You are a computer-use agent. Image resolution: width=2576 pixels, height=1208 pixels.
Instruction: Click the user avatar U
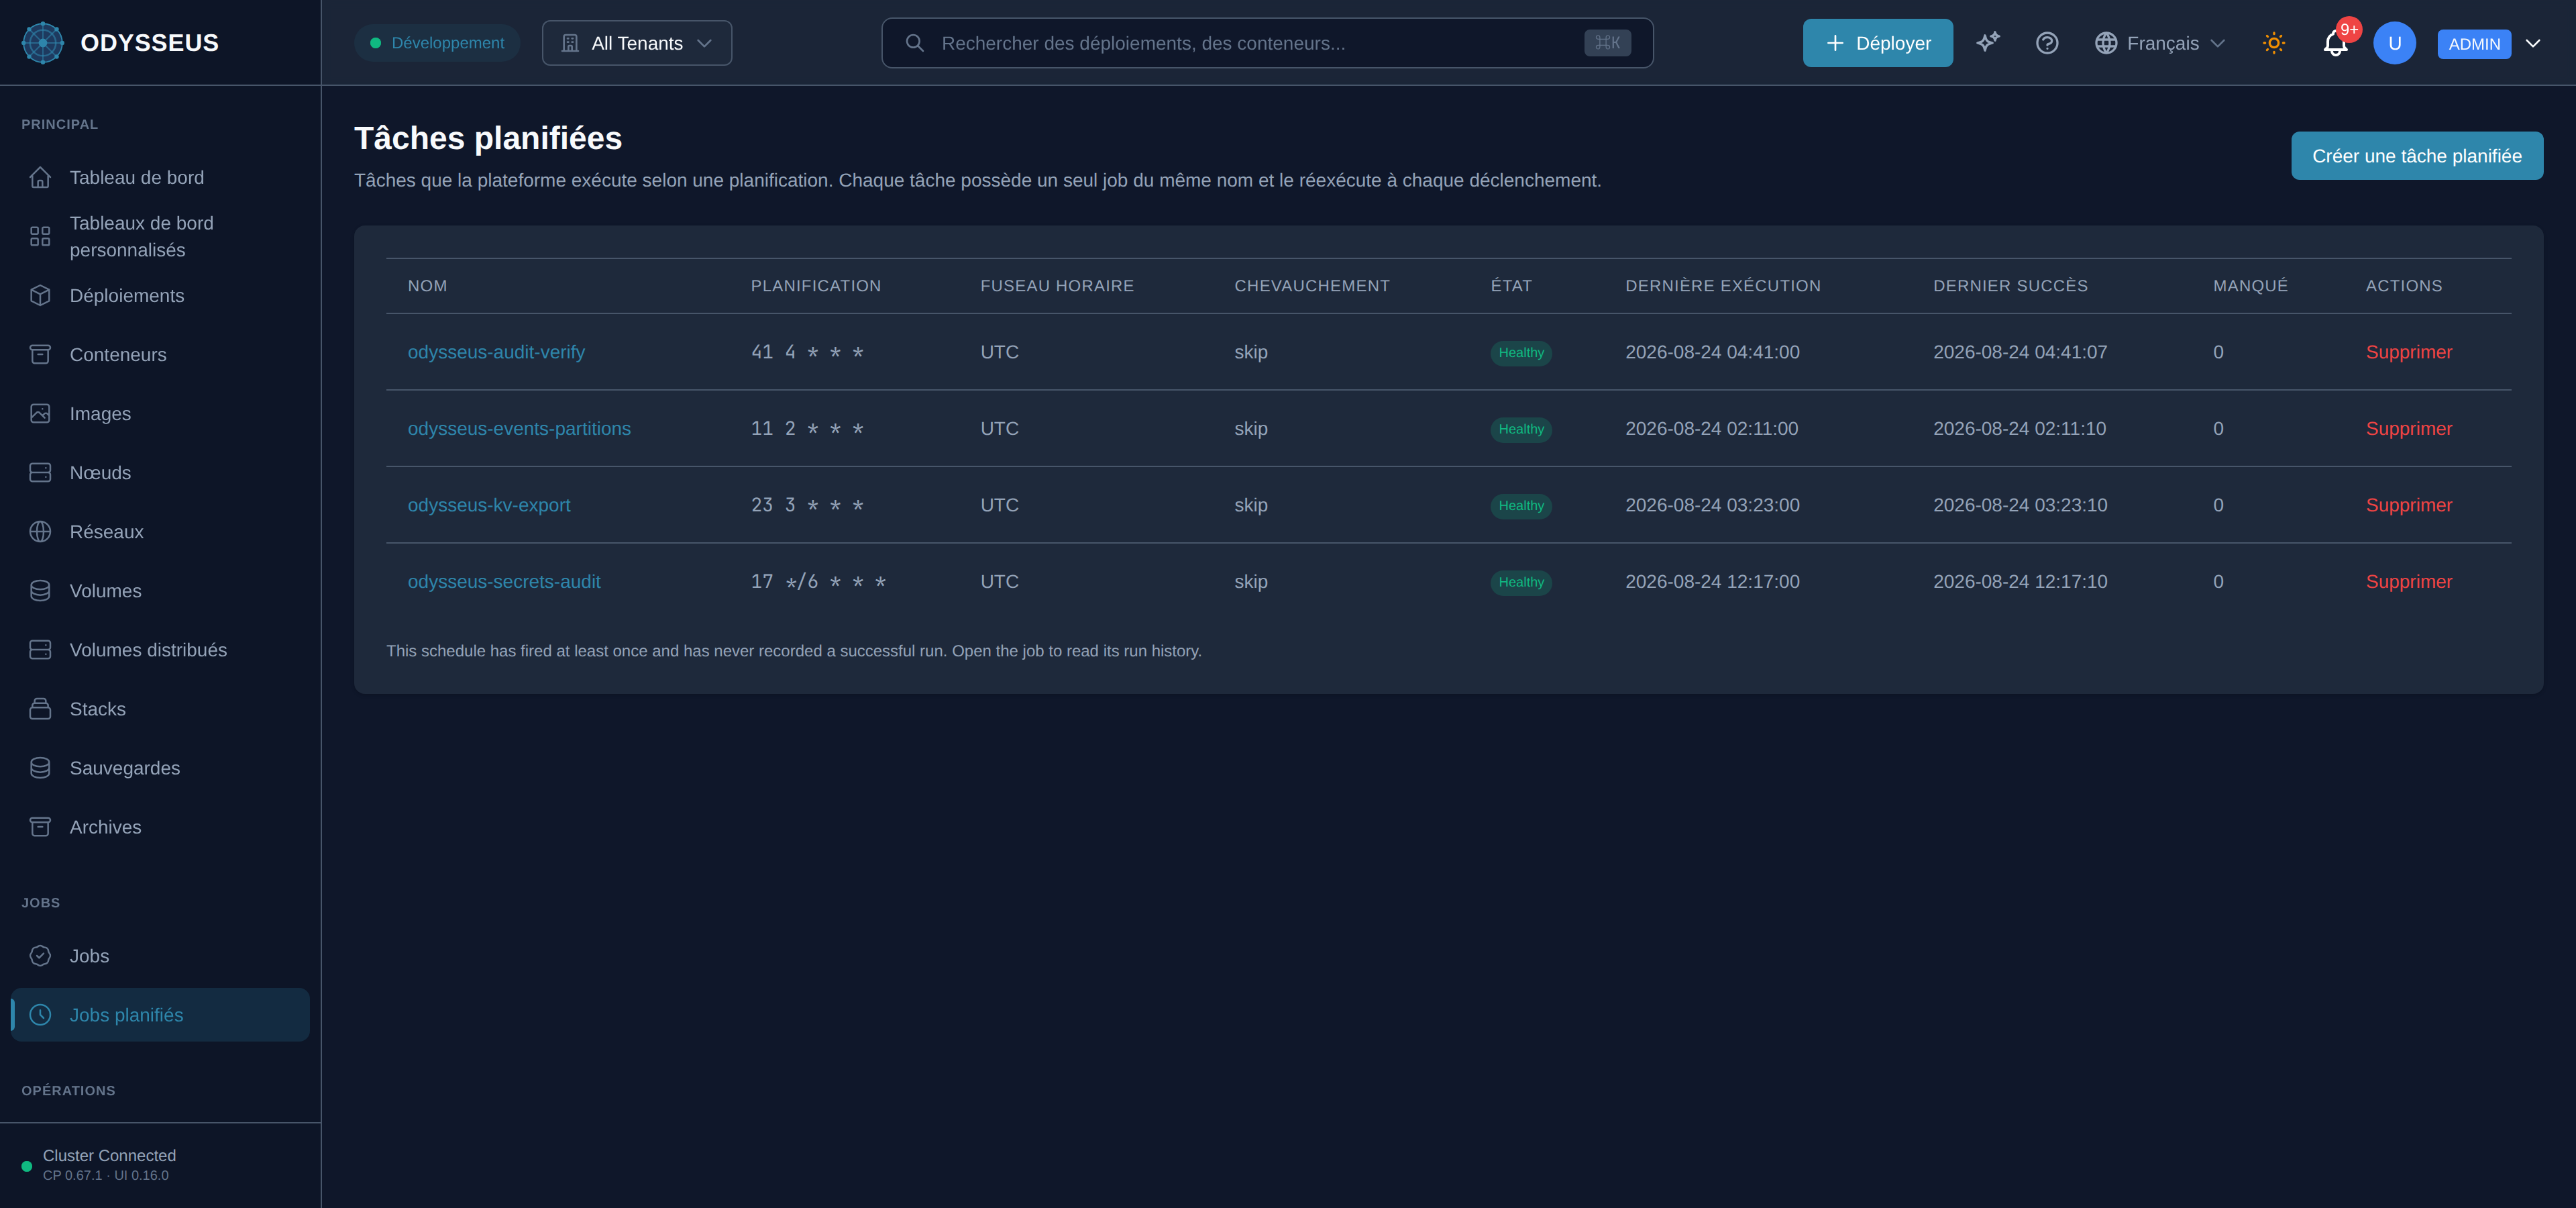[x=2394, y=43]
